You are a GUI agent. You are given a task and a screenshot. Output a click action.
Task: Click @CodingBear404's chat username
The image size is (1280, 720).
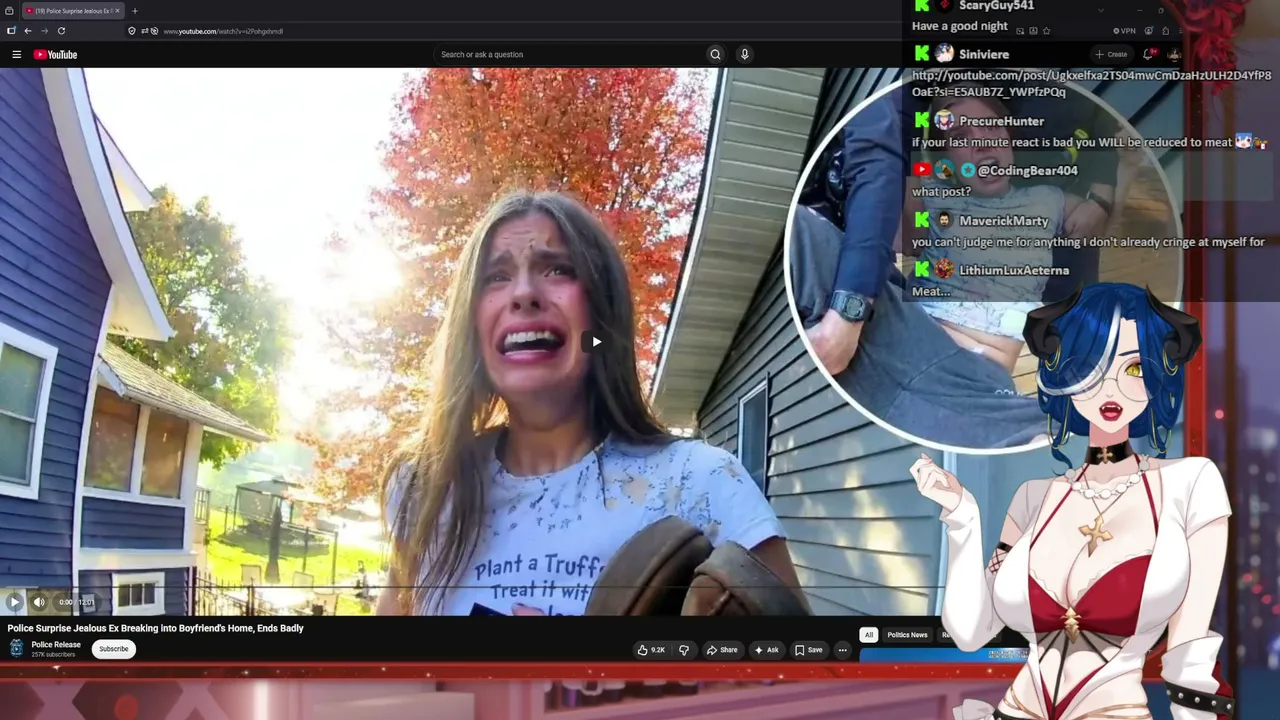pos(1027,171)
